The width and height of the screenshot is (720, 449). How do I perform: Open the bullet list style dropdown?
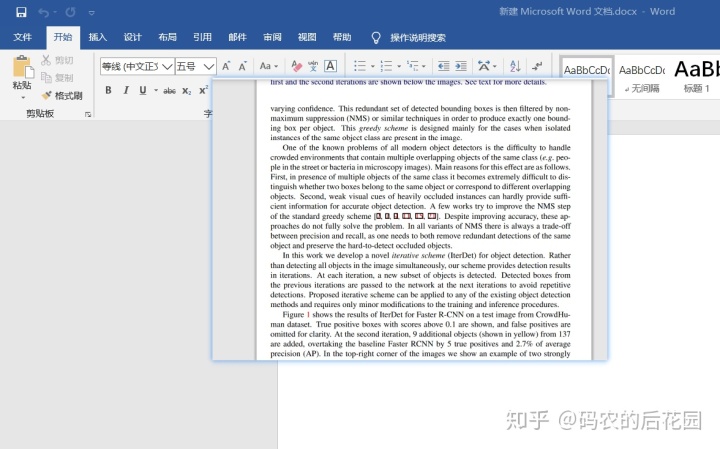pos(372,67)
